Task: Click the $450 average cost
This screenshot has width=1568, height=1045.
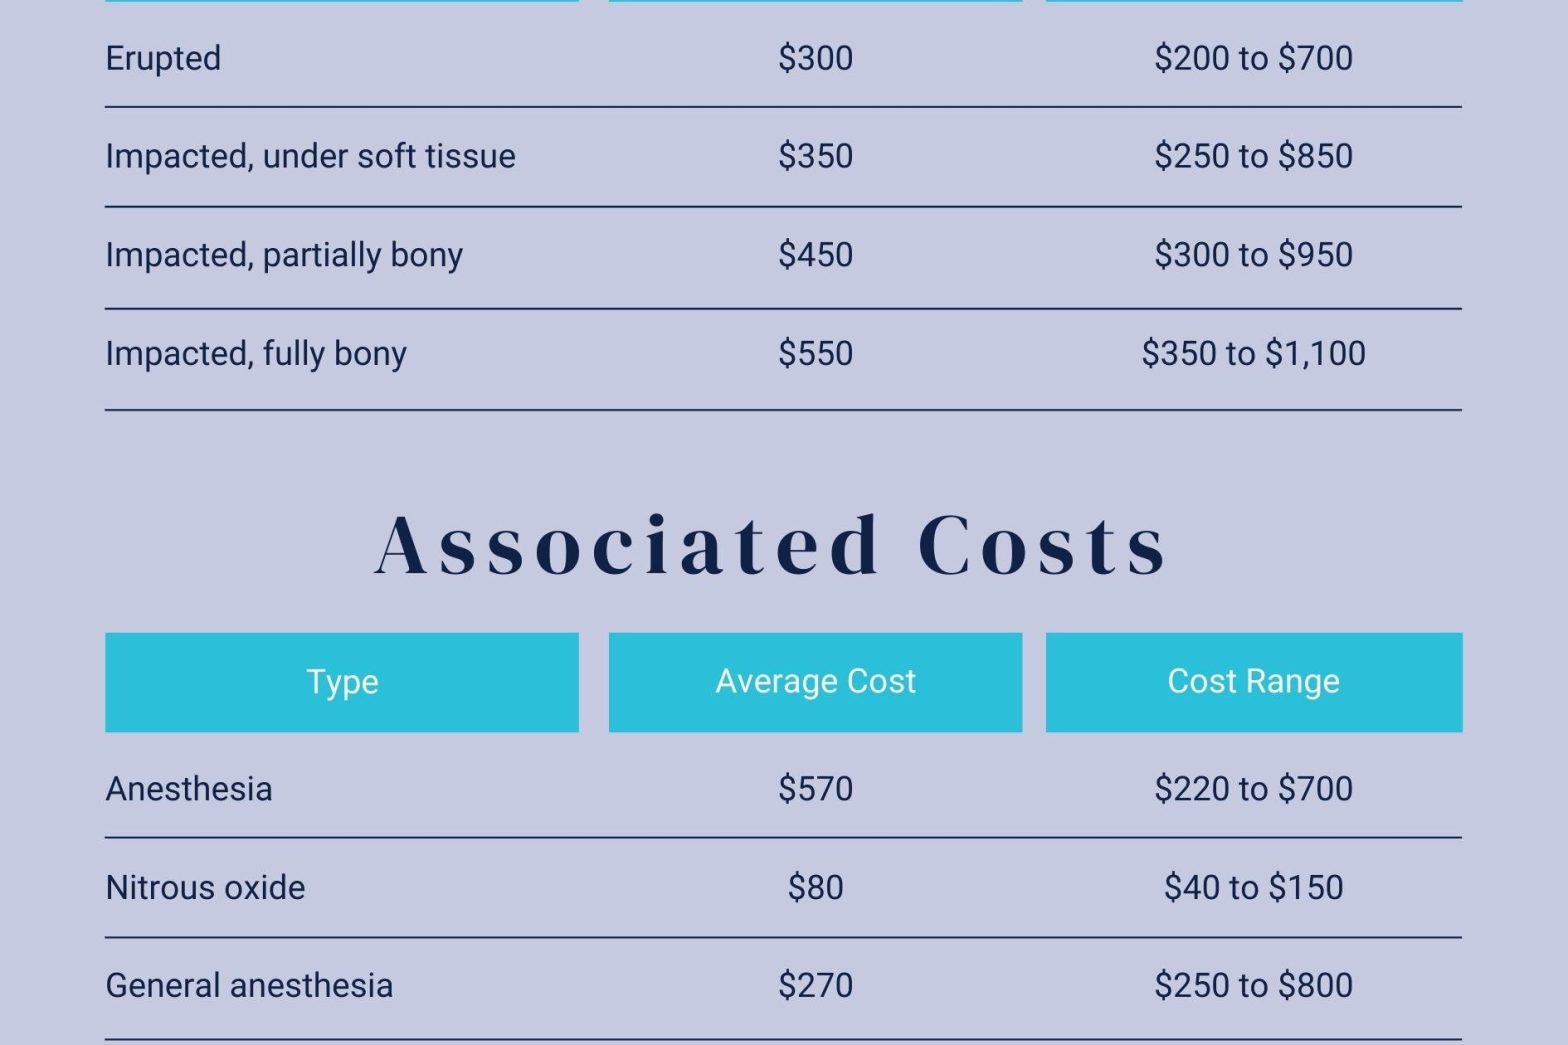Action: 815,255
